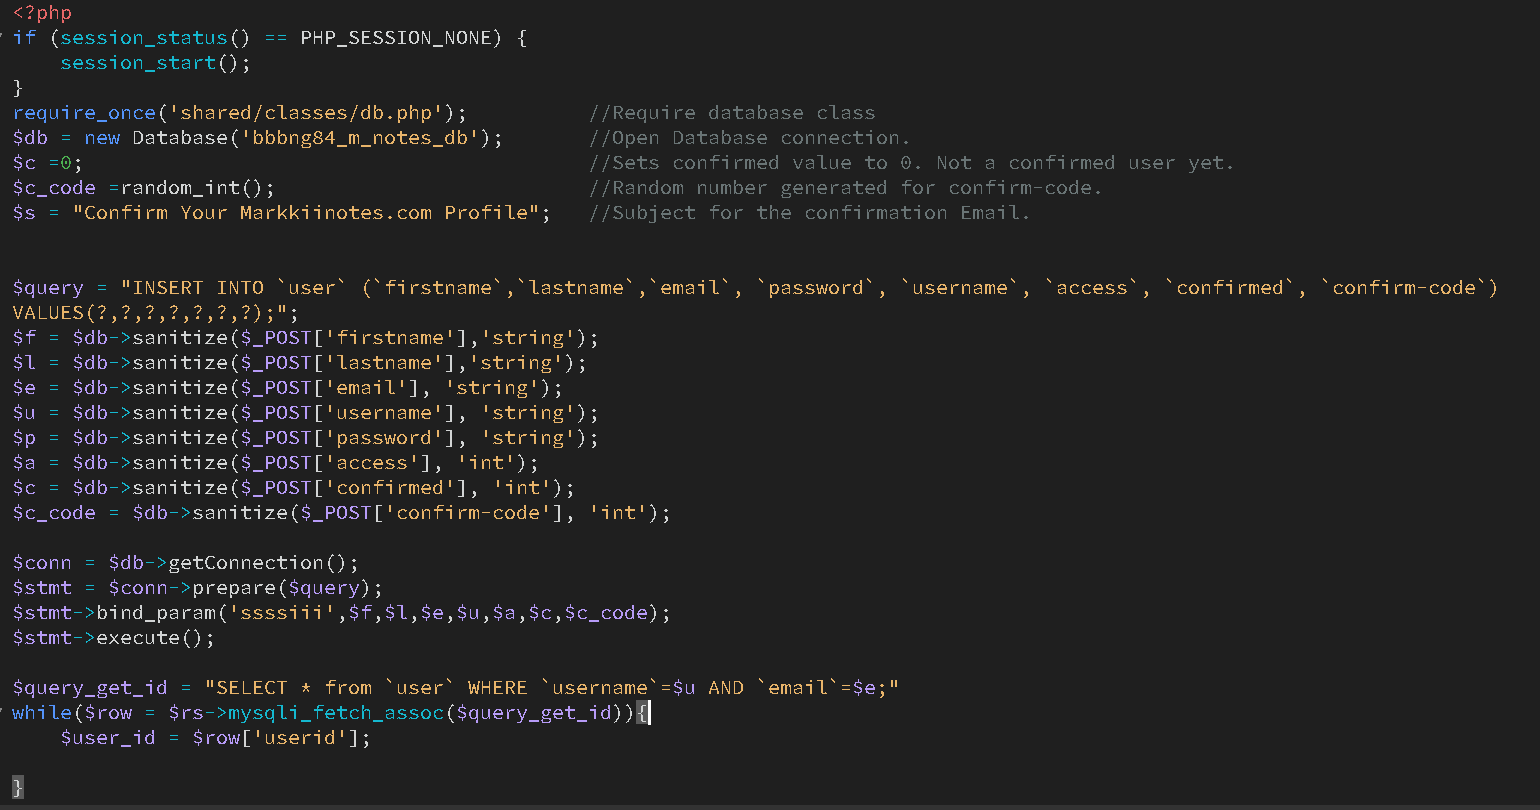Click the VALUES(?,?,?,?,?,?,?) line
The height and width of the screenshot is (810, 1540).
pos(156,313)
